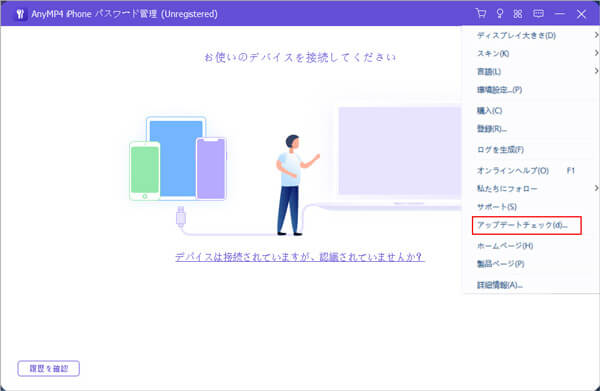Select 詳細情報(A)... menu entry
Image resolution: width=600 pixels, height=391 pixels.
pos(531,285)
